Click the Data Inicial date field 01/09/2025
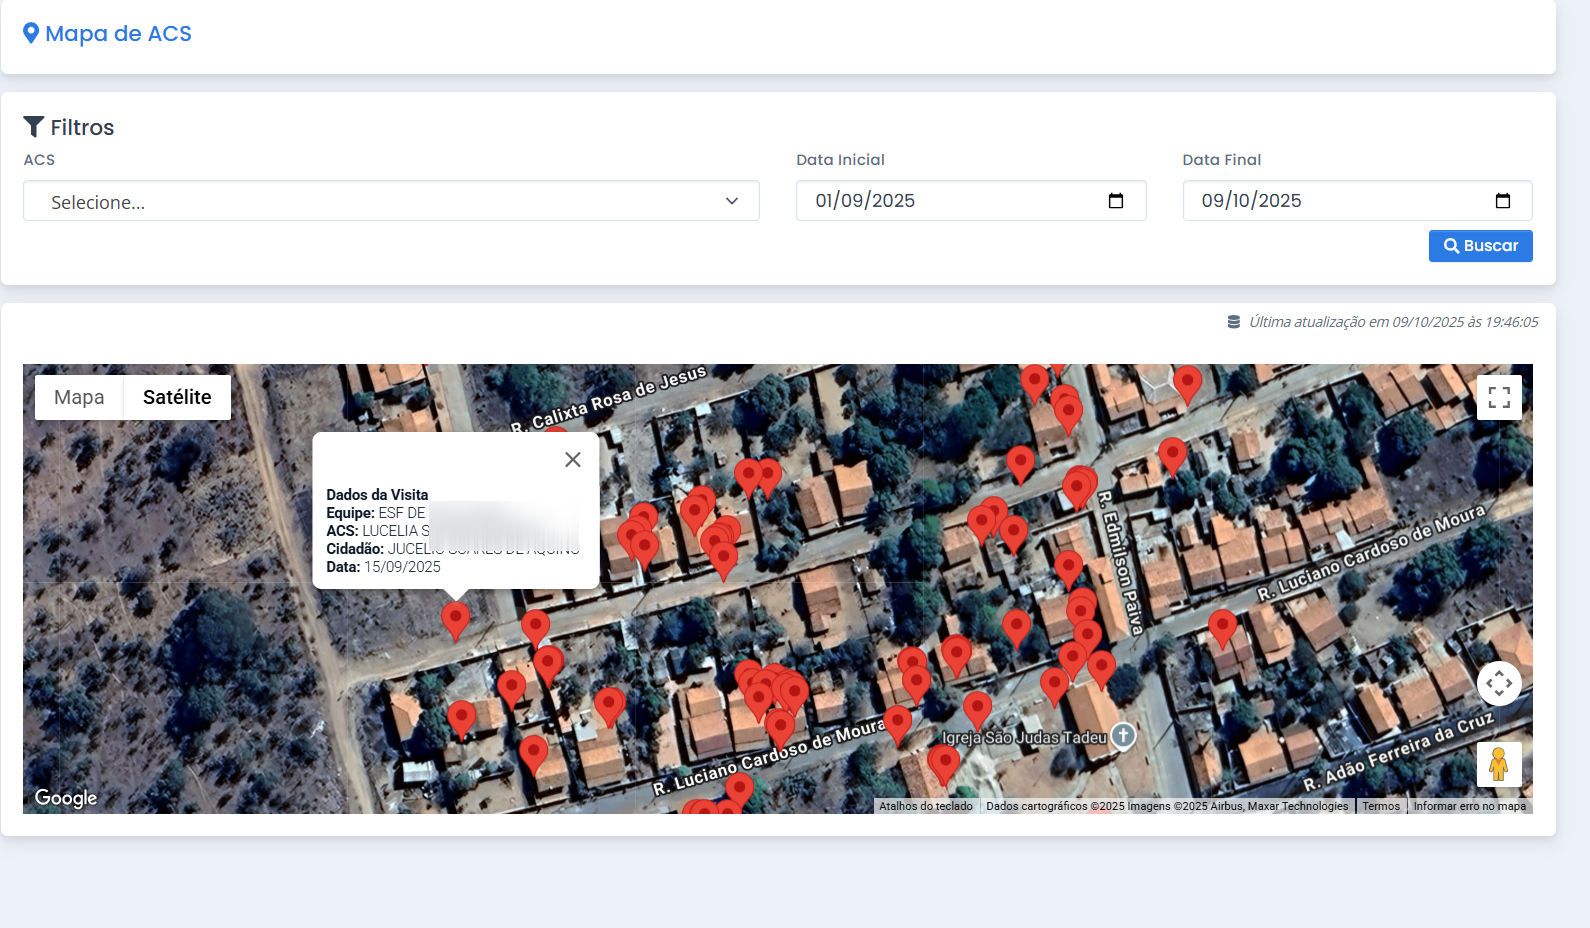This screenshot has width=1590, height=928. pos(970,201)
